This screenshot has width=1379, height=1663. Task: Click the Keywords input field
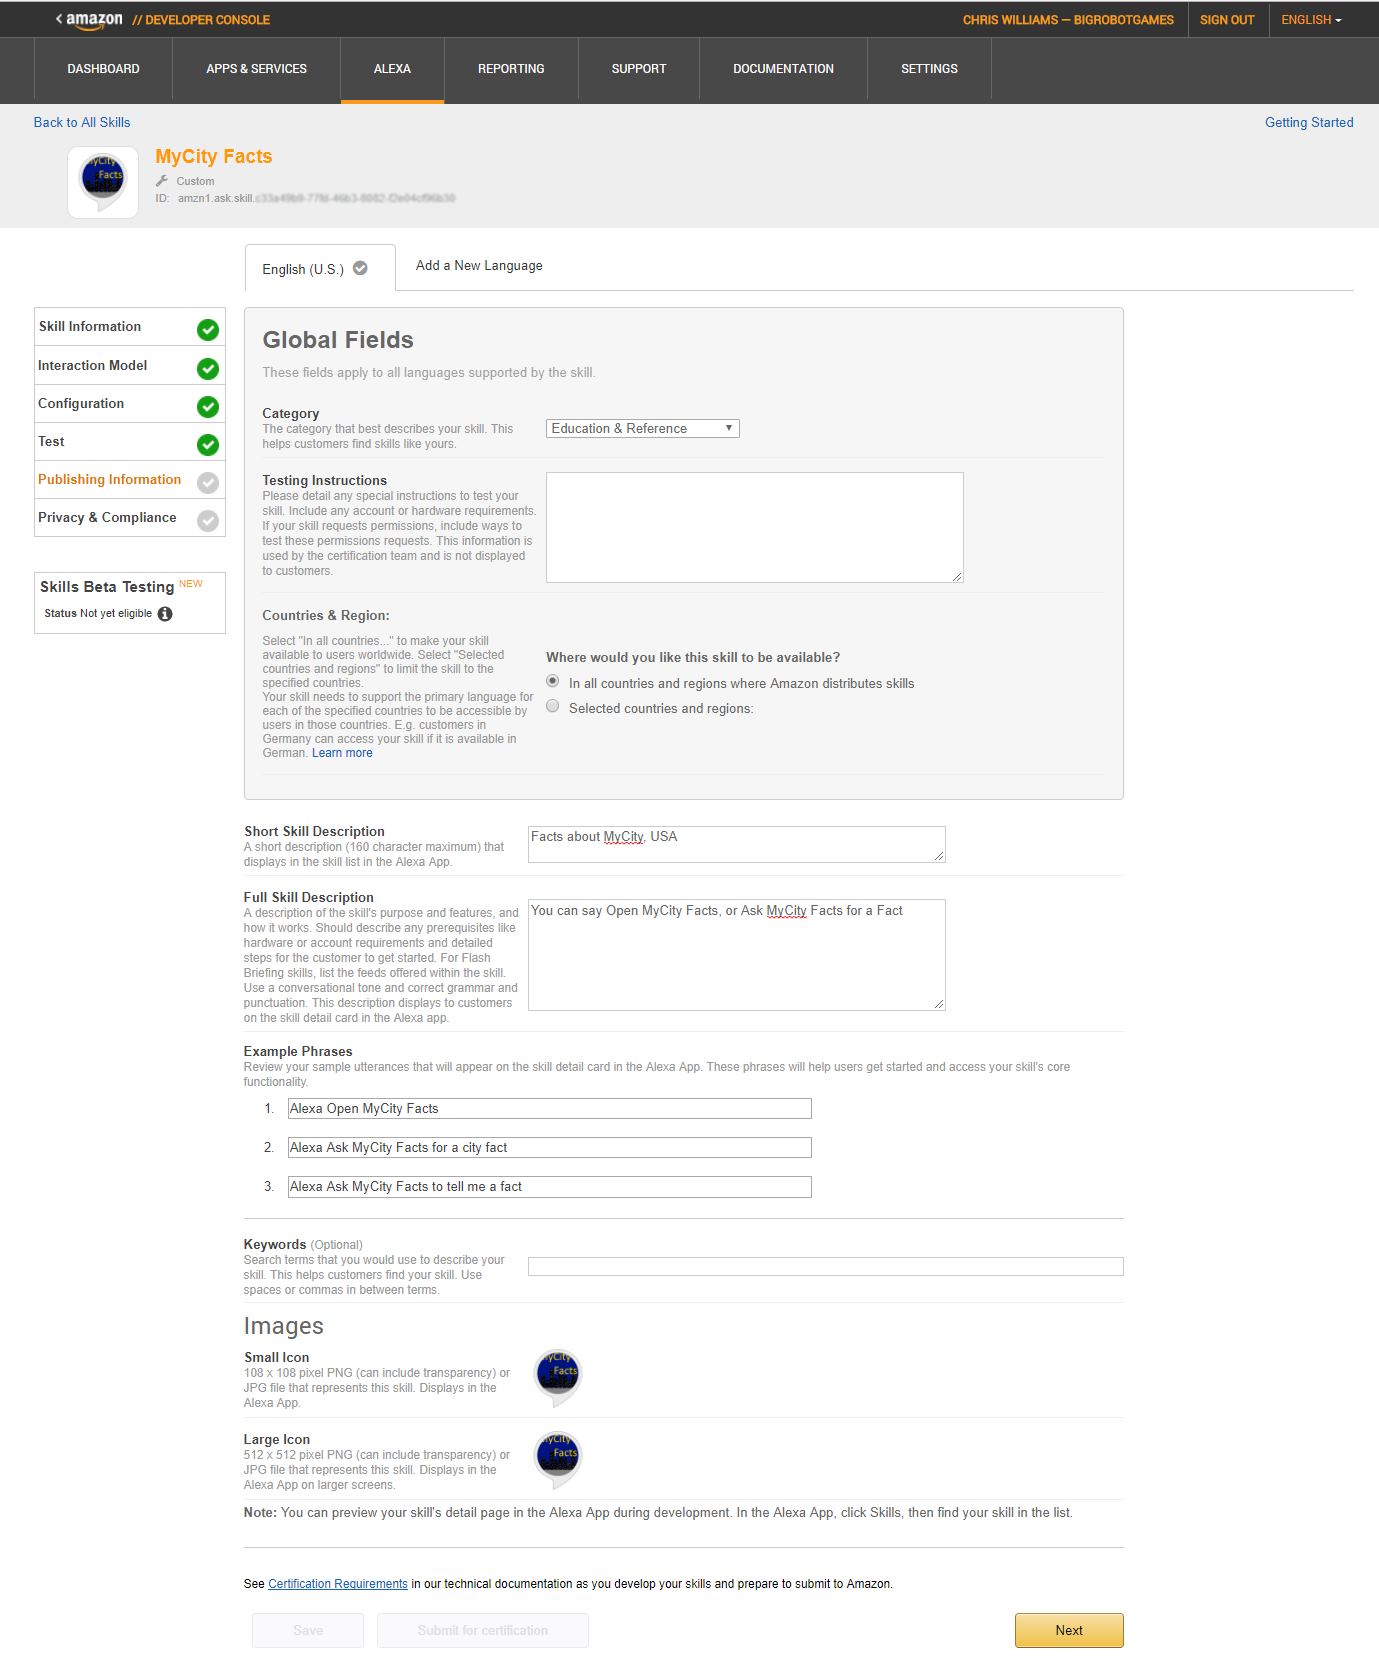pyautogui.click(x=826, y=1266)
